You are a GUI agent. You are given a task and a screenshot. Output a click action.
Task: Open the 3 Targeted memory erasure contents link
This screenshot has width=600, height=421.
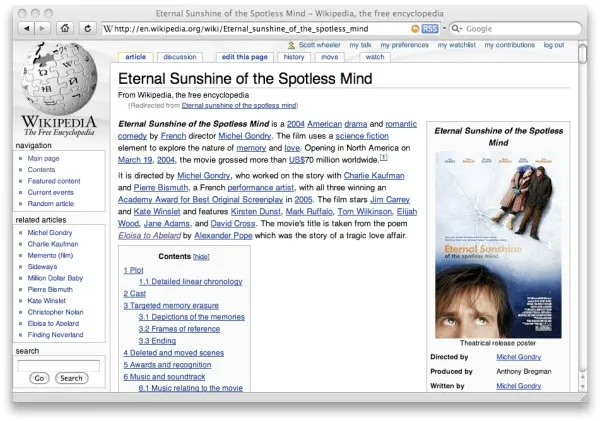coord(171,305)
